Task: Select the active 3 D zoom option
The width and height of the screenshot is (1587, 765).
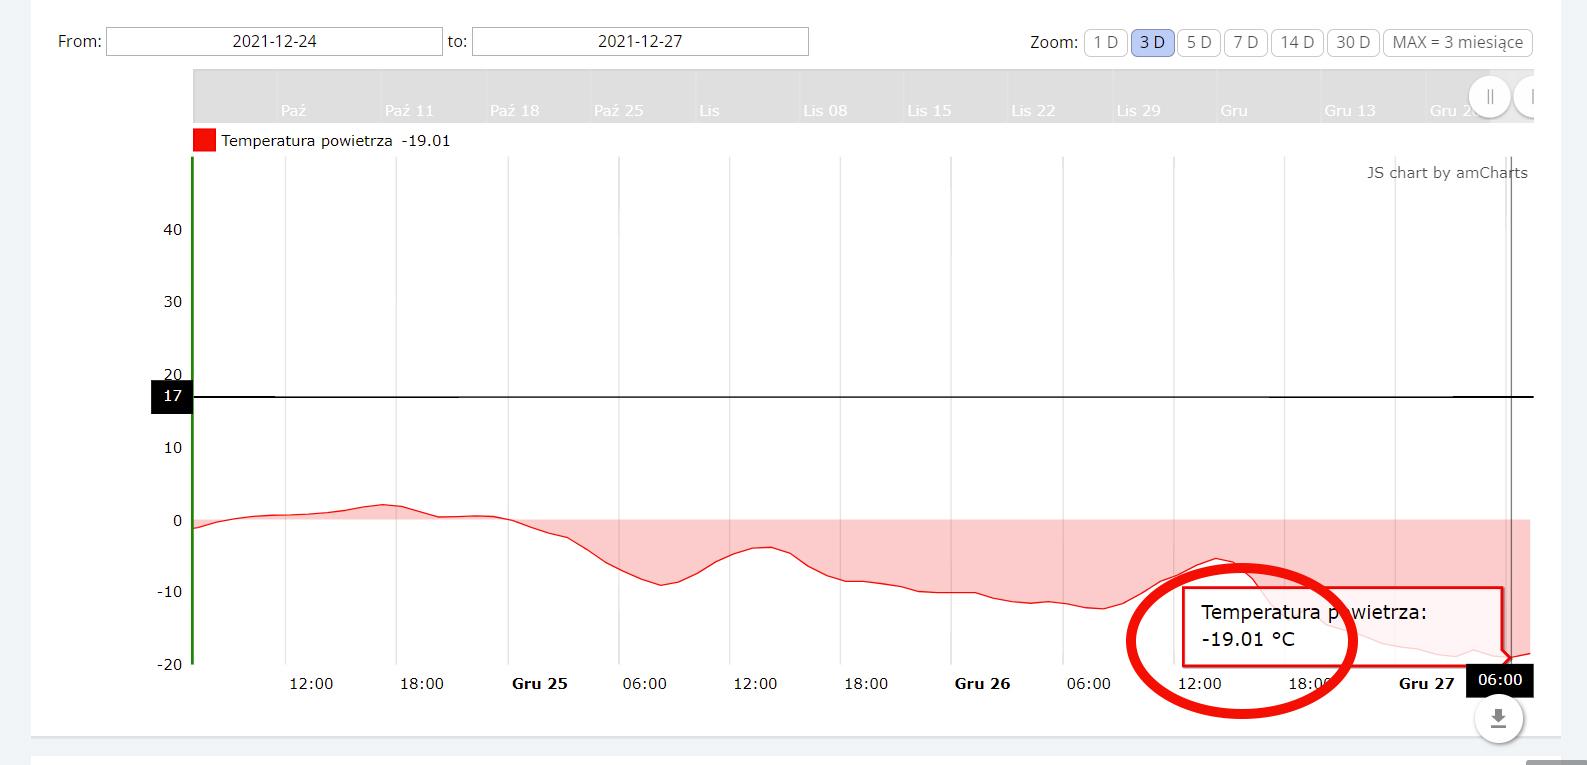Action: click(x=1152, y=42)
